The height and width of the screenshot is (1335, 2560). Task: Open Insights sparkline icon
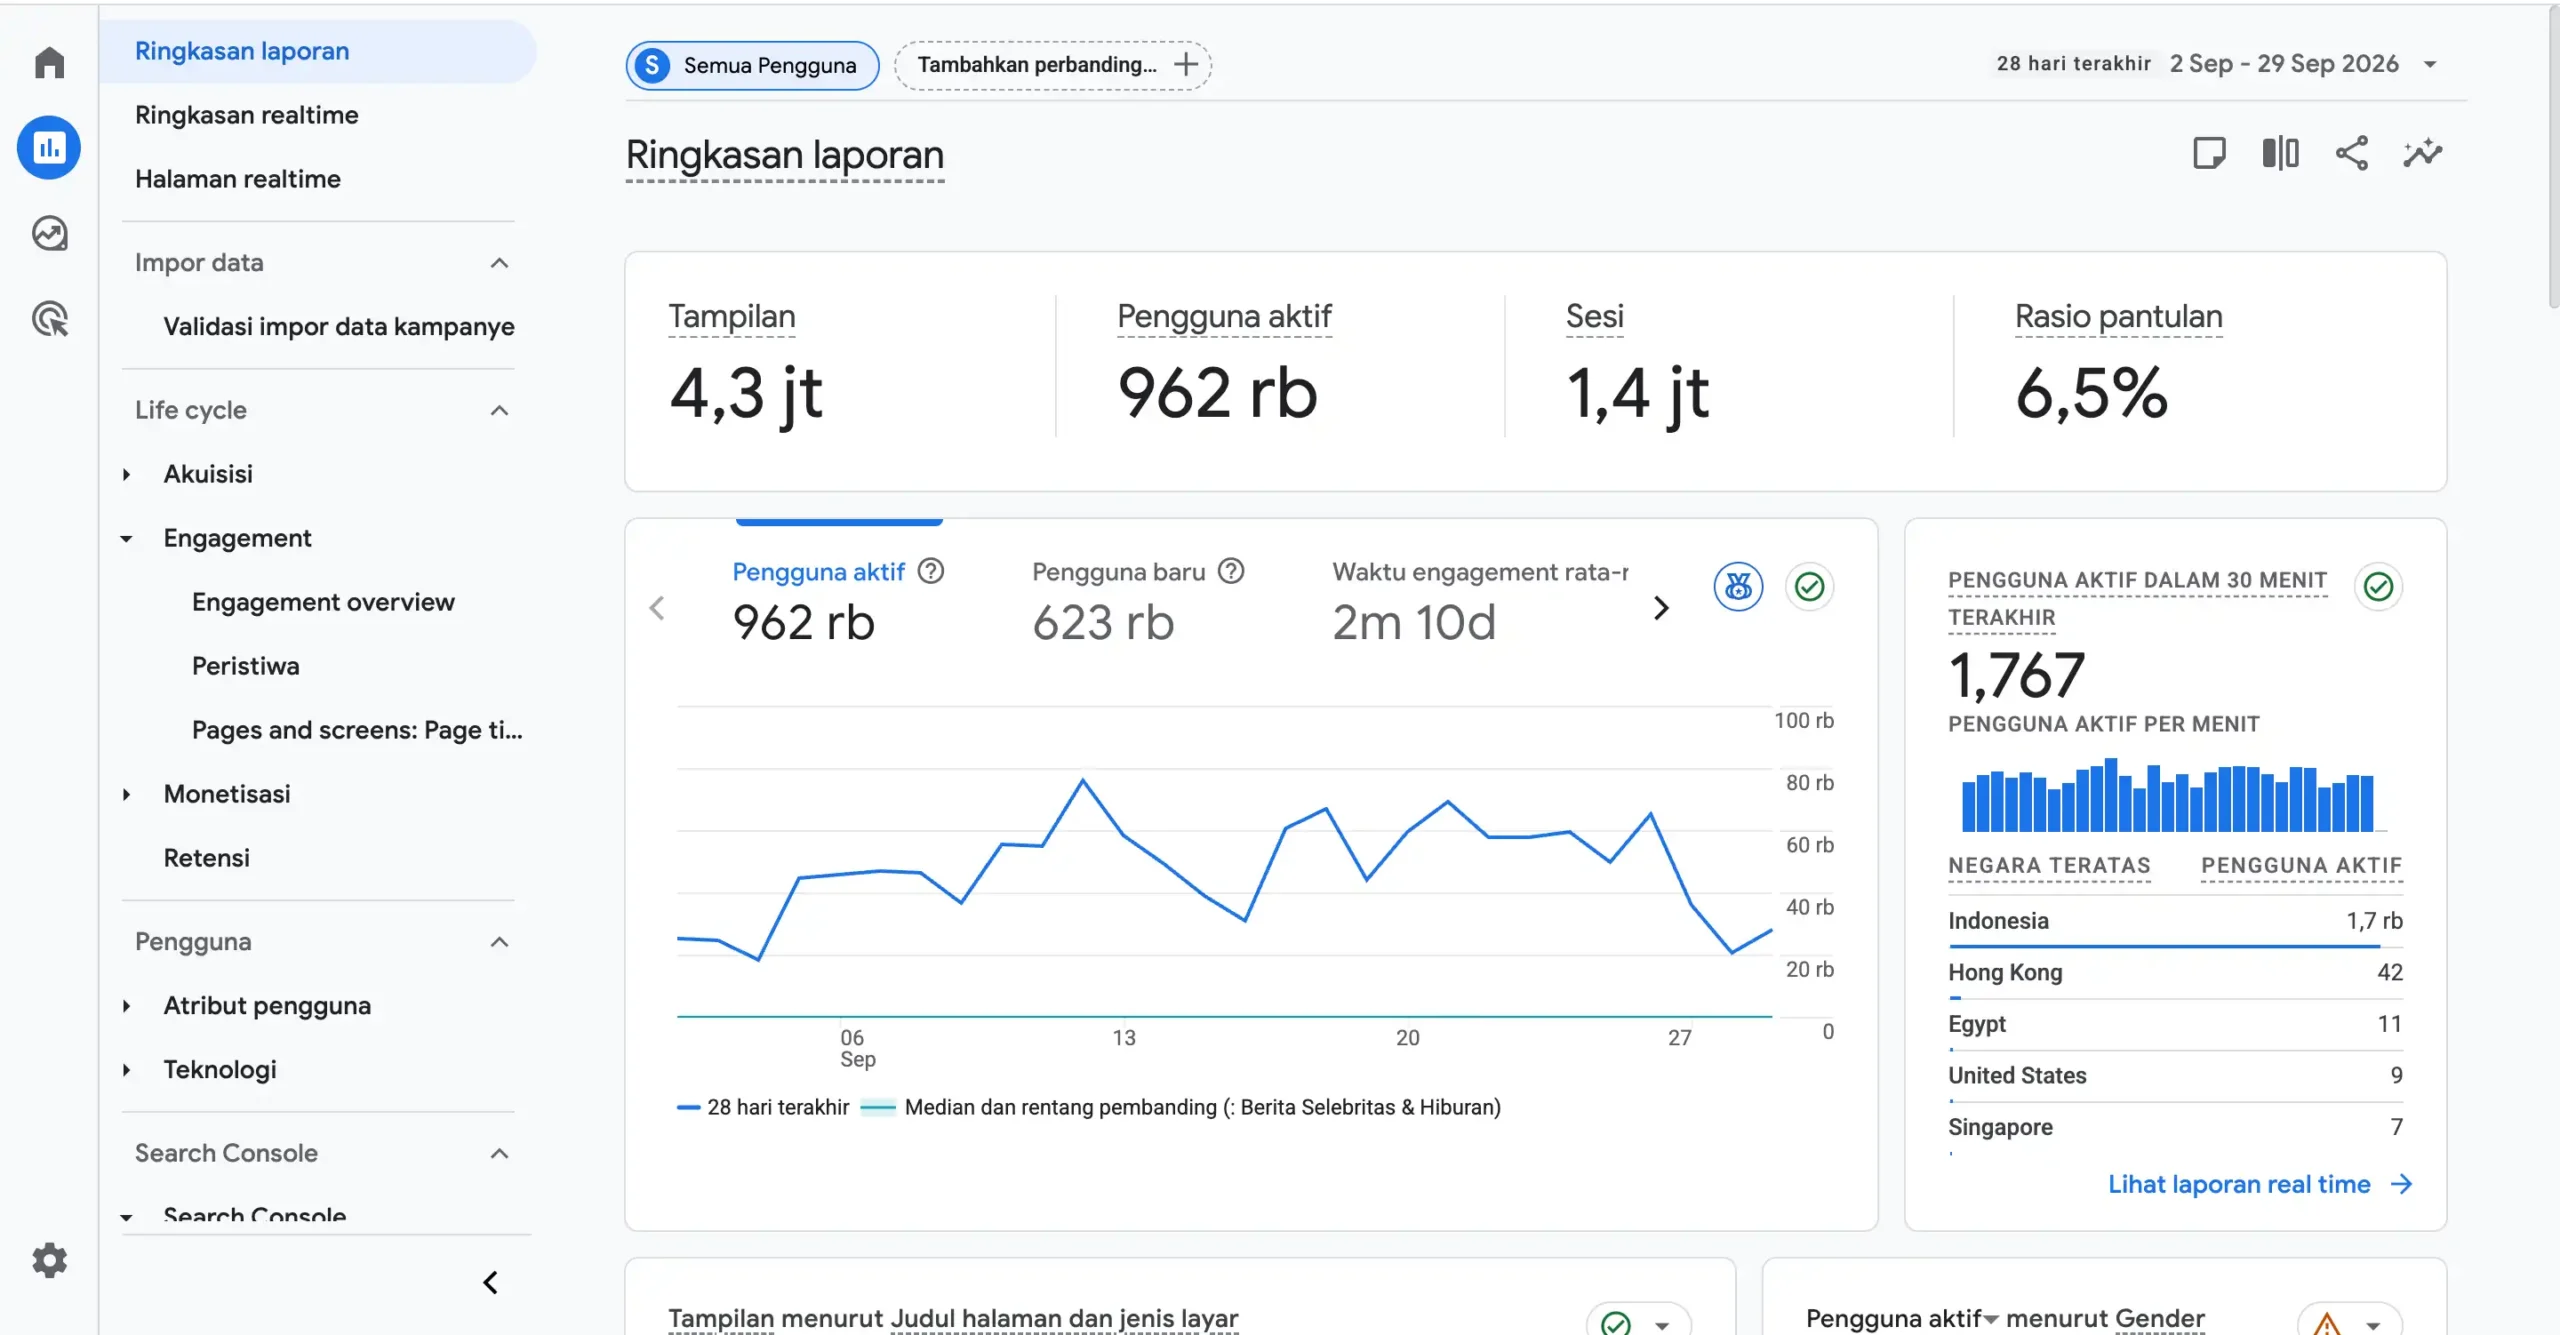pos(2422,153)
